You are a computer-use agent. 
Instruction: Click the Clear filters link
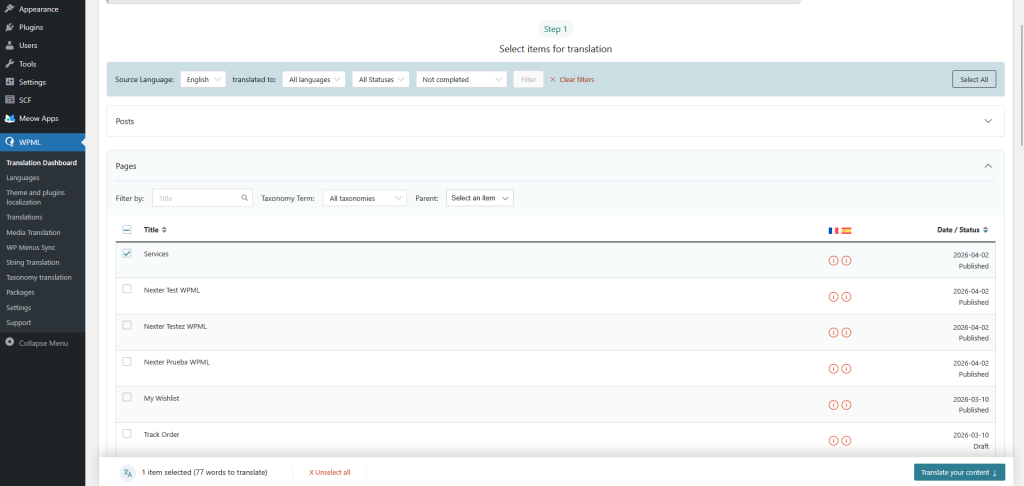coord(572,80)
